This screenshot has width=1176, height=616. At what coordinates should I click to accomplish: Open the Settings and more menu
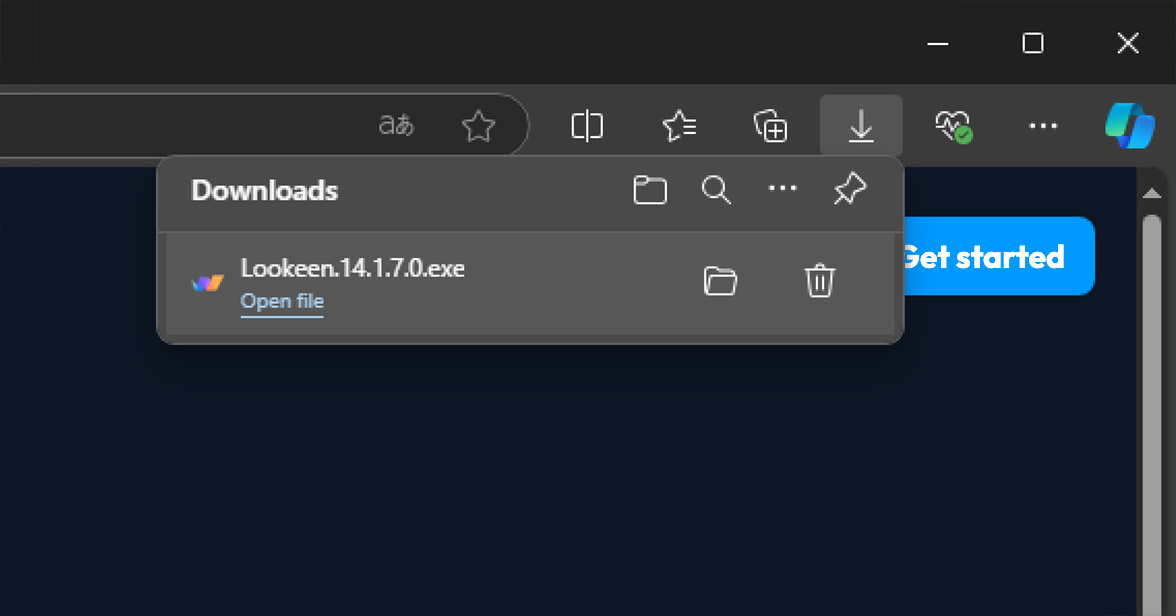[x=1043, y=126]
